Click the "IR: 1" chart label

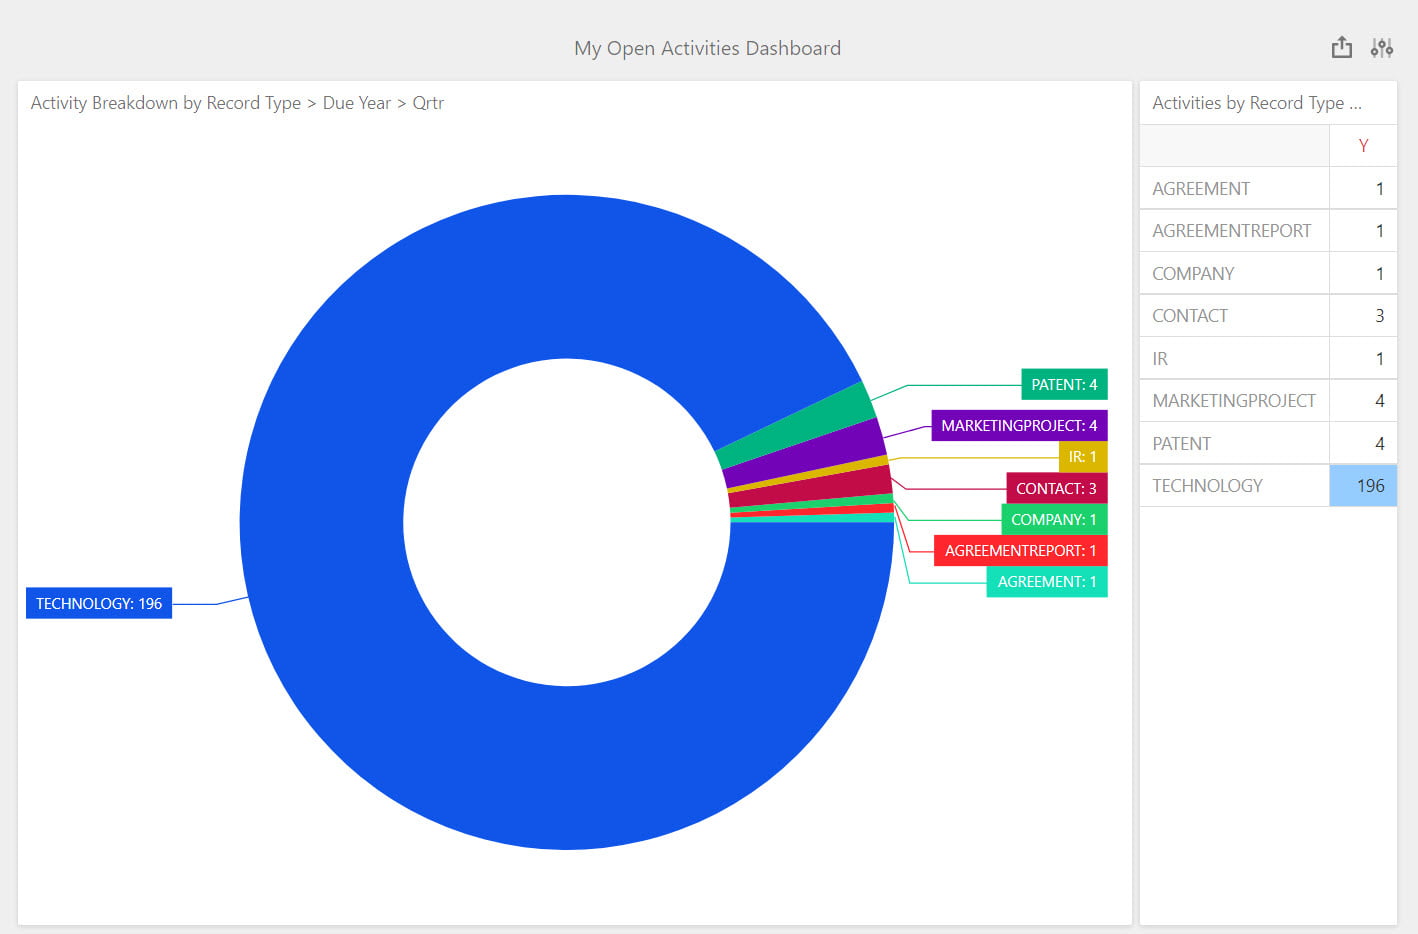pos(1083,456)
